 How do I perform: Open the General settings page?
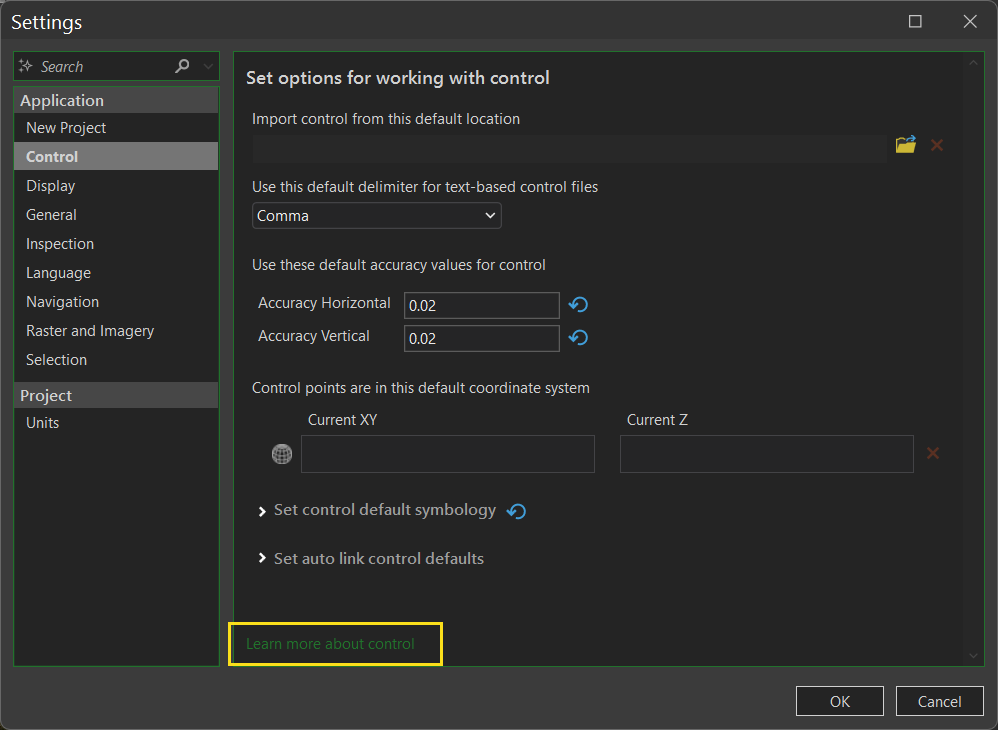click(x=116, y=215)
